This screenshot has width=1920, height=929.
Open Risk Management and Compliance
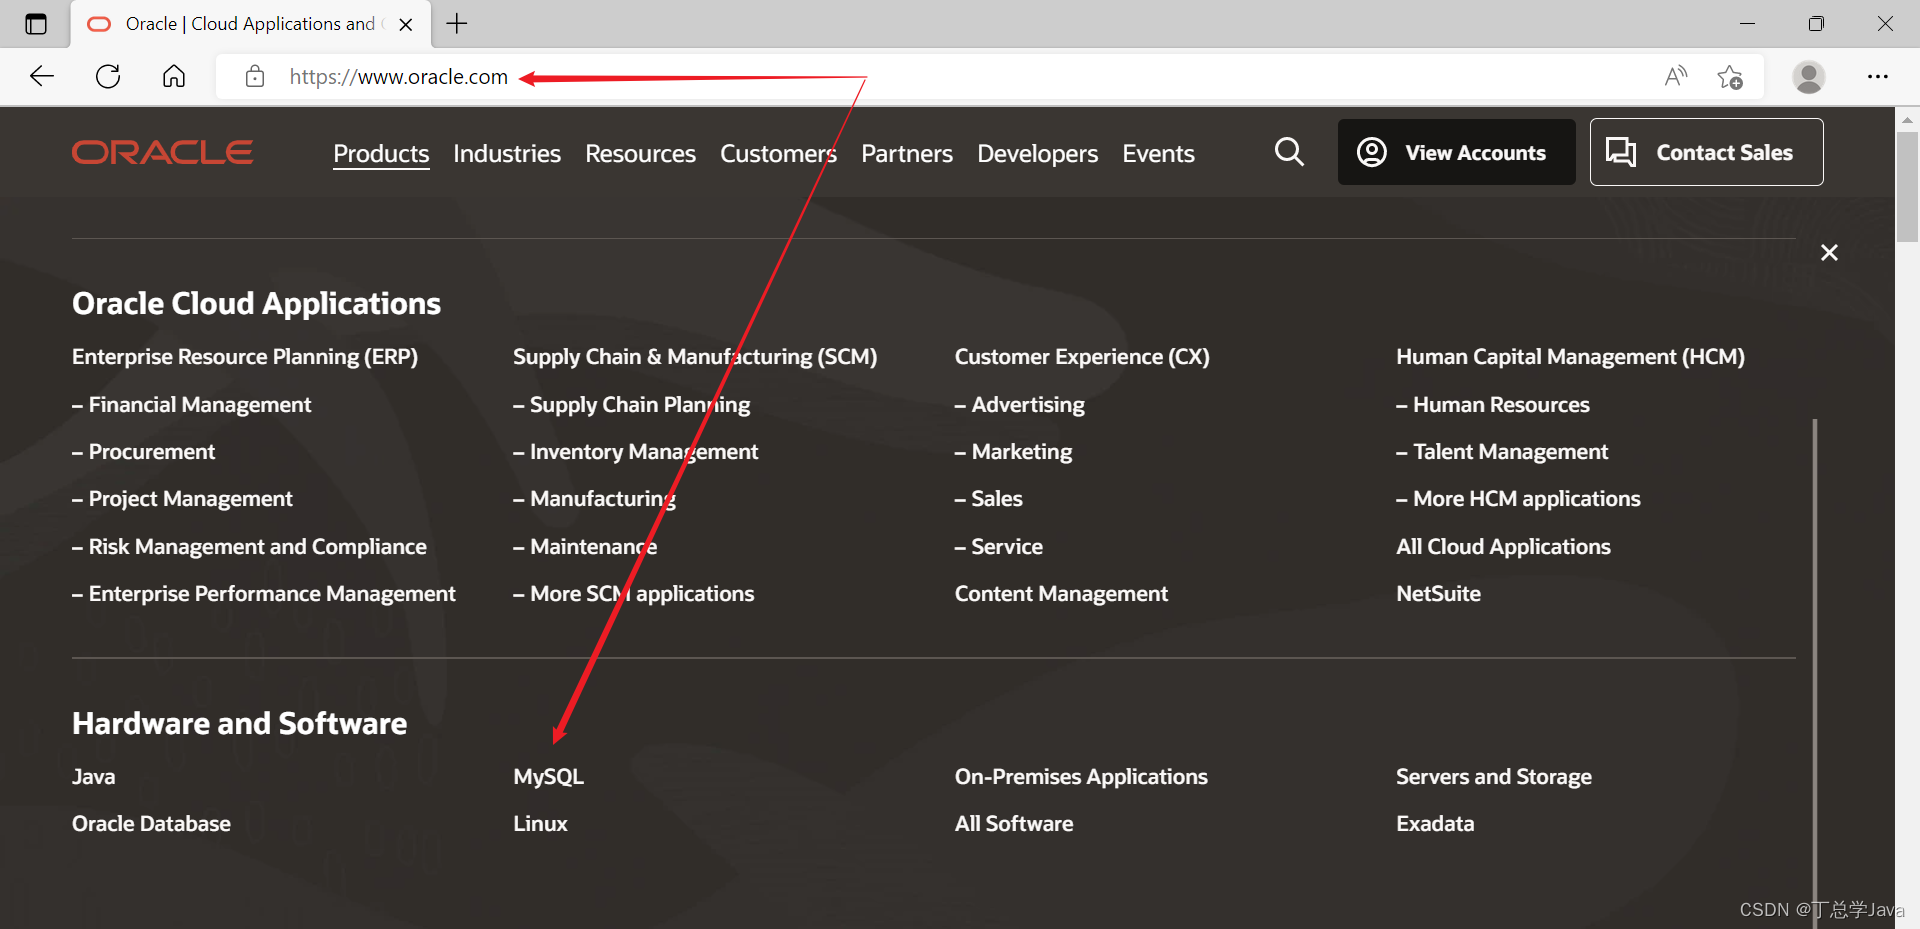(249, 547)
